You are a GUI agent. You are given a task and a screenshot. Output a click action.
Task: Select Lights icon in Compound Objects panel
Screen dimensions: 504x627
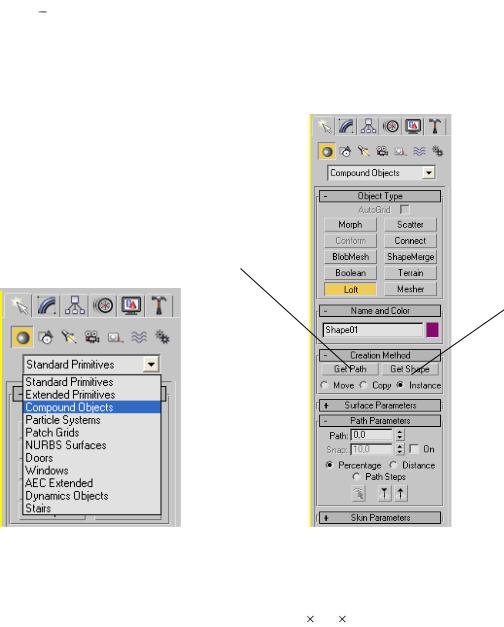[364, 152]
